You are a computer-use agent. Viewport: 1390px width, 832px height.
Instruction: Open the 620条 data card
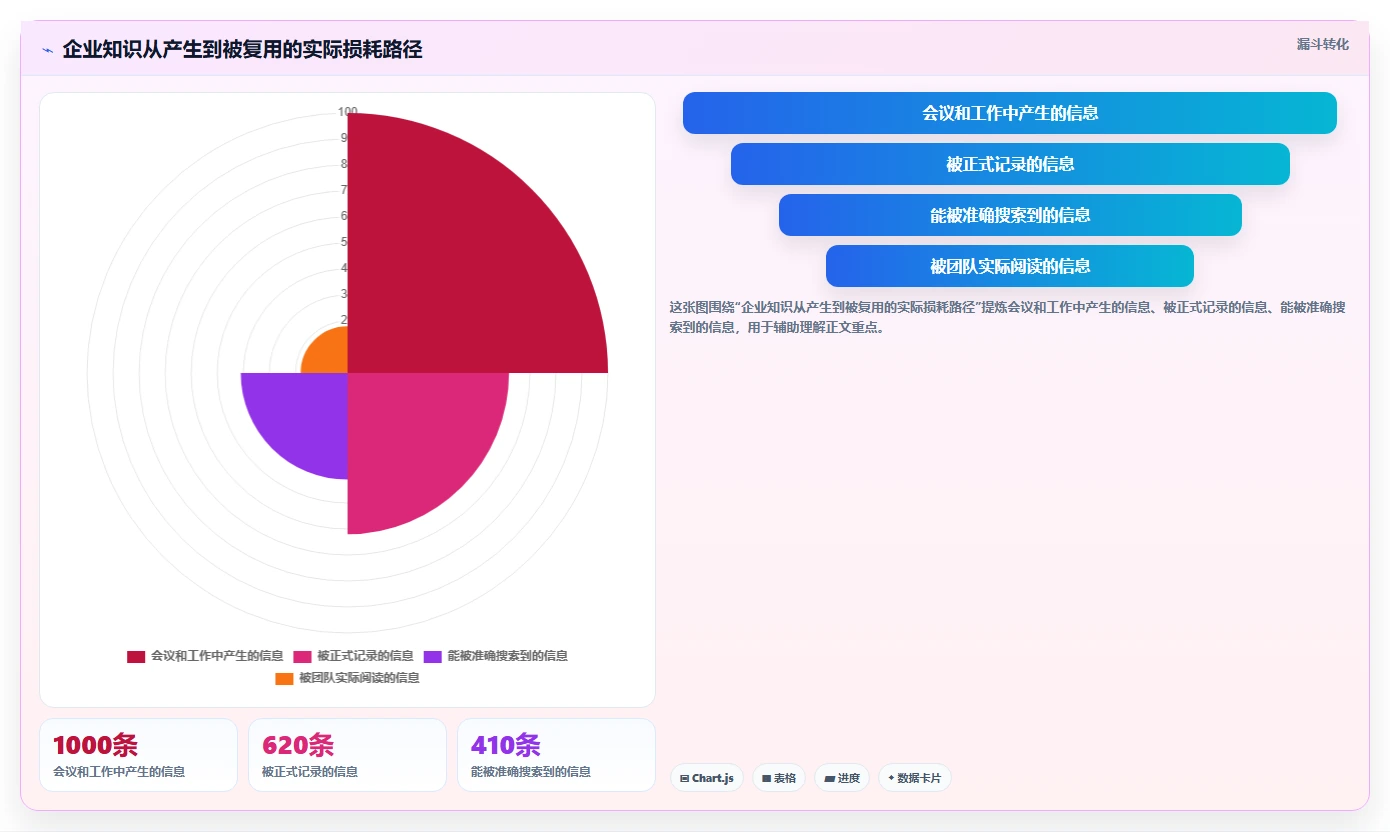347,755
